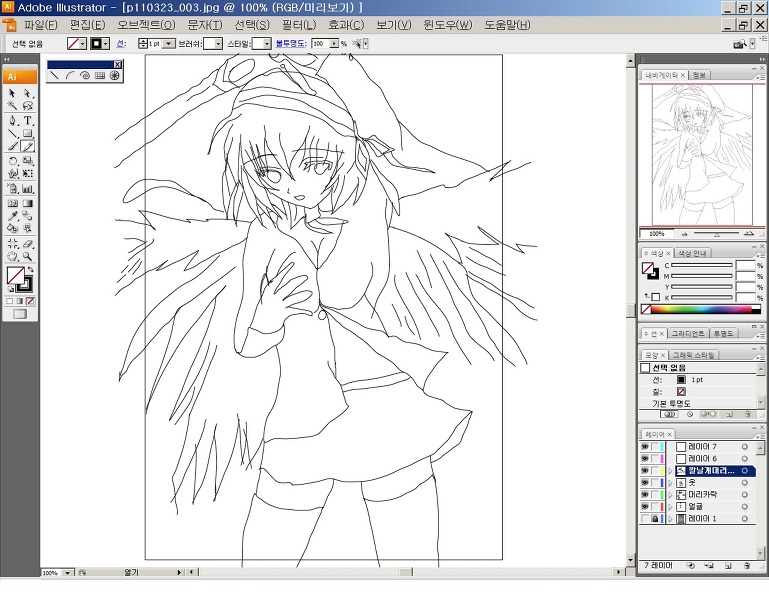Toggle lock box for 얼굴 layer

[655, 506]
